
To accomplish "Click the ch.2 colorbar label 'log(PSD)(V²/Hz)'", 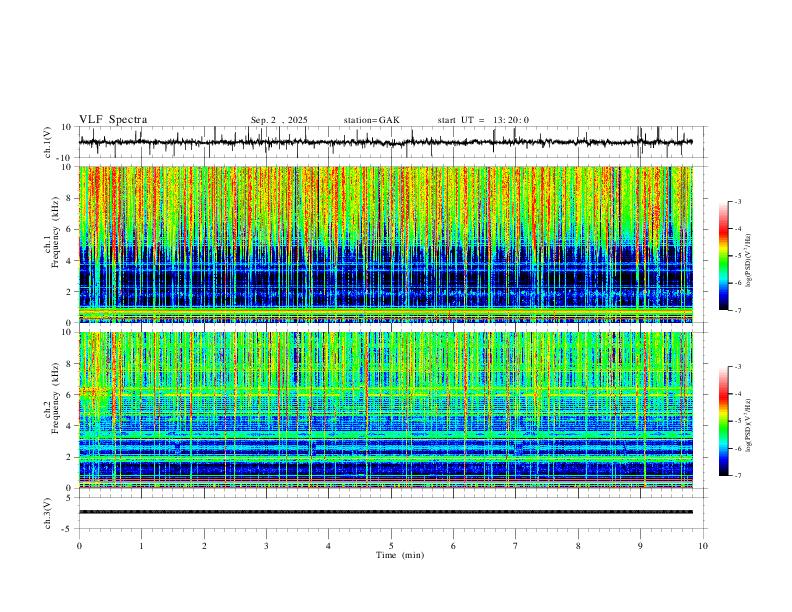I will (x=749, y=426).
